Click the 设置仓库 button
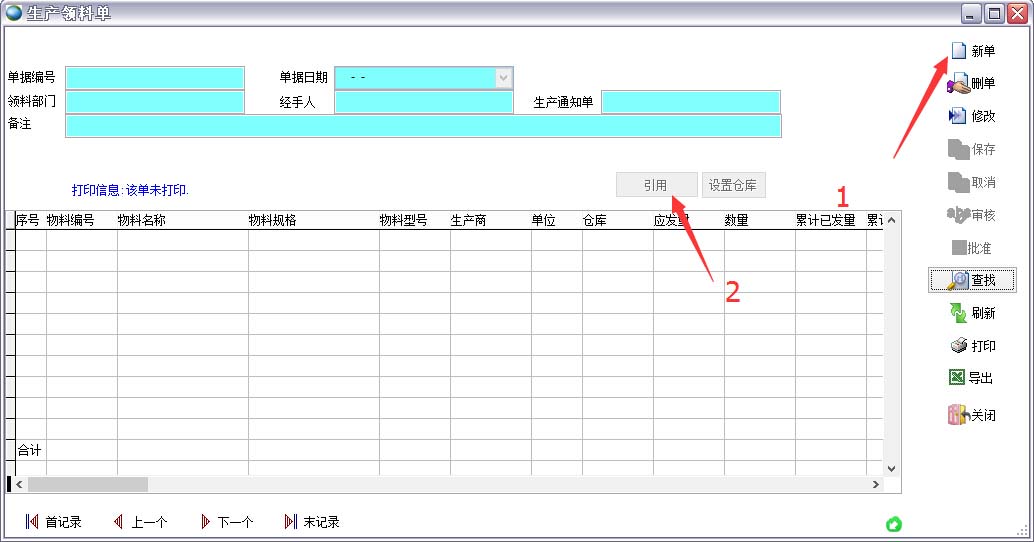This screenshot has height=542, width=1034. coord(734,185)
